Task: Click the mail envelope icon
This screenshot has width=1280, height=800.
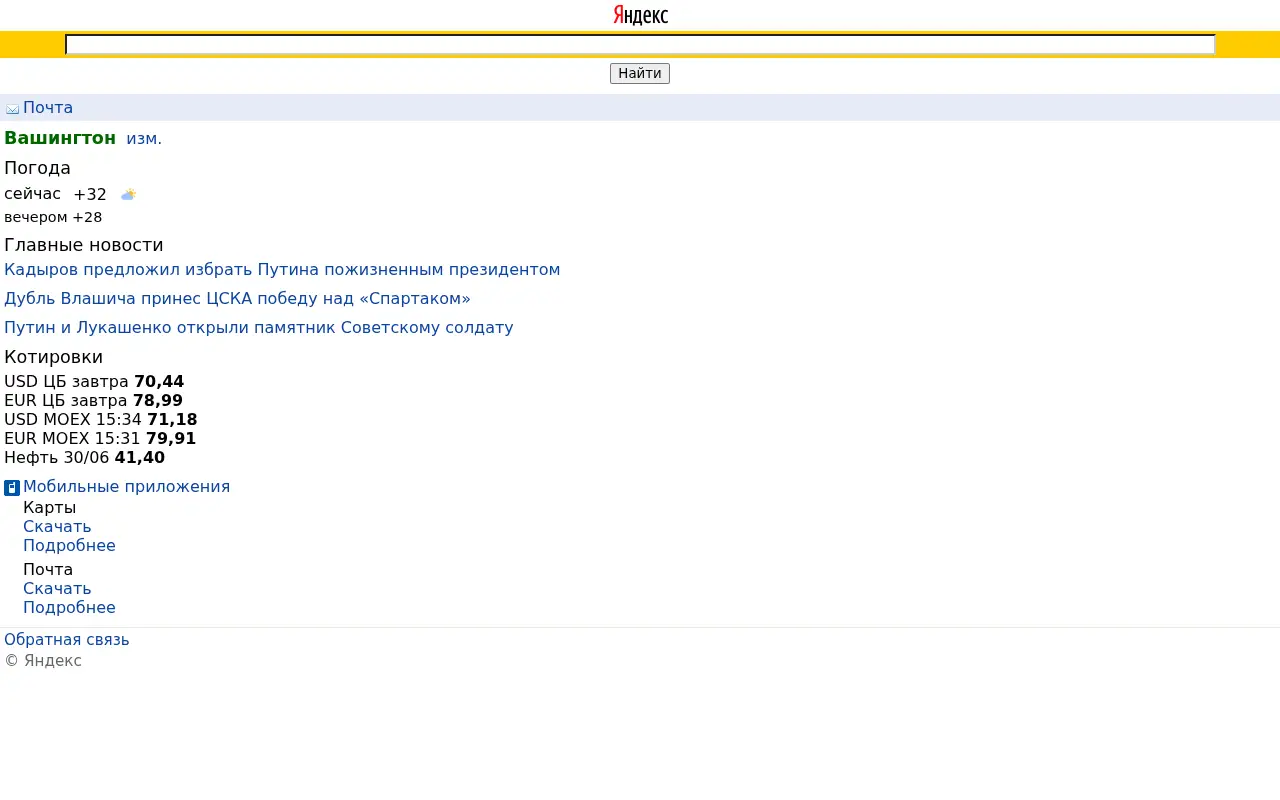Action: tap(13, 108)
